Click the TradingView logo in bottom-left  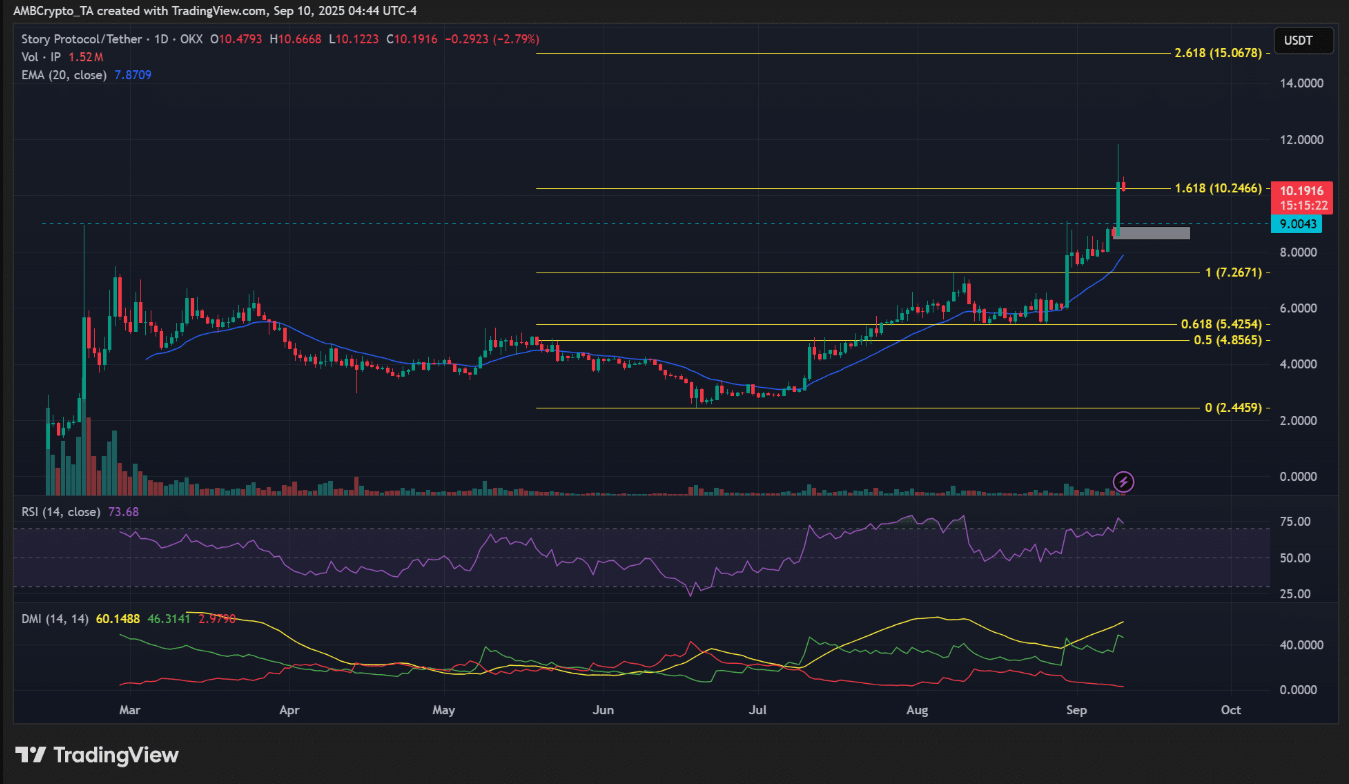[96, 755]
